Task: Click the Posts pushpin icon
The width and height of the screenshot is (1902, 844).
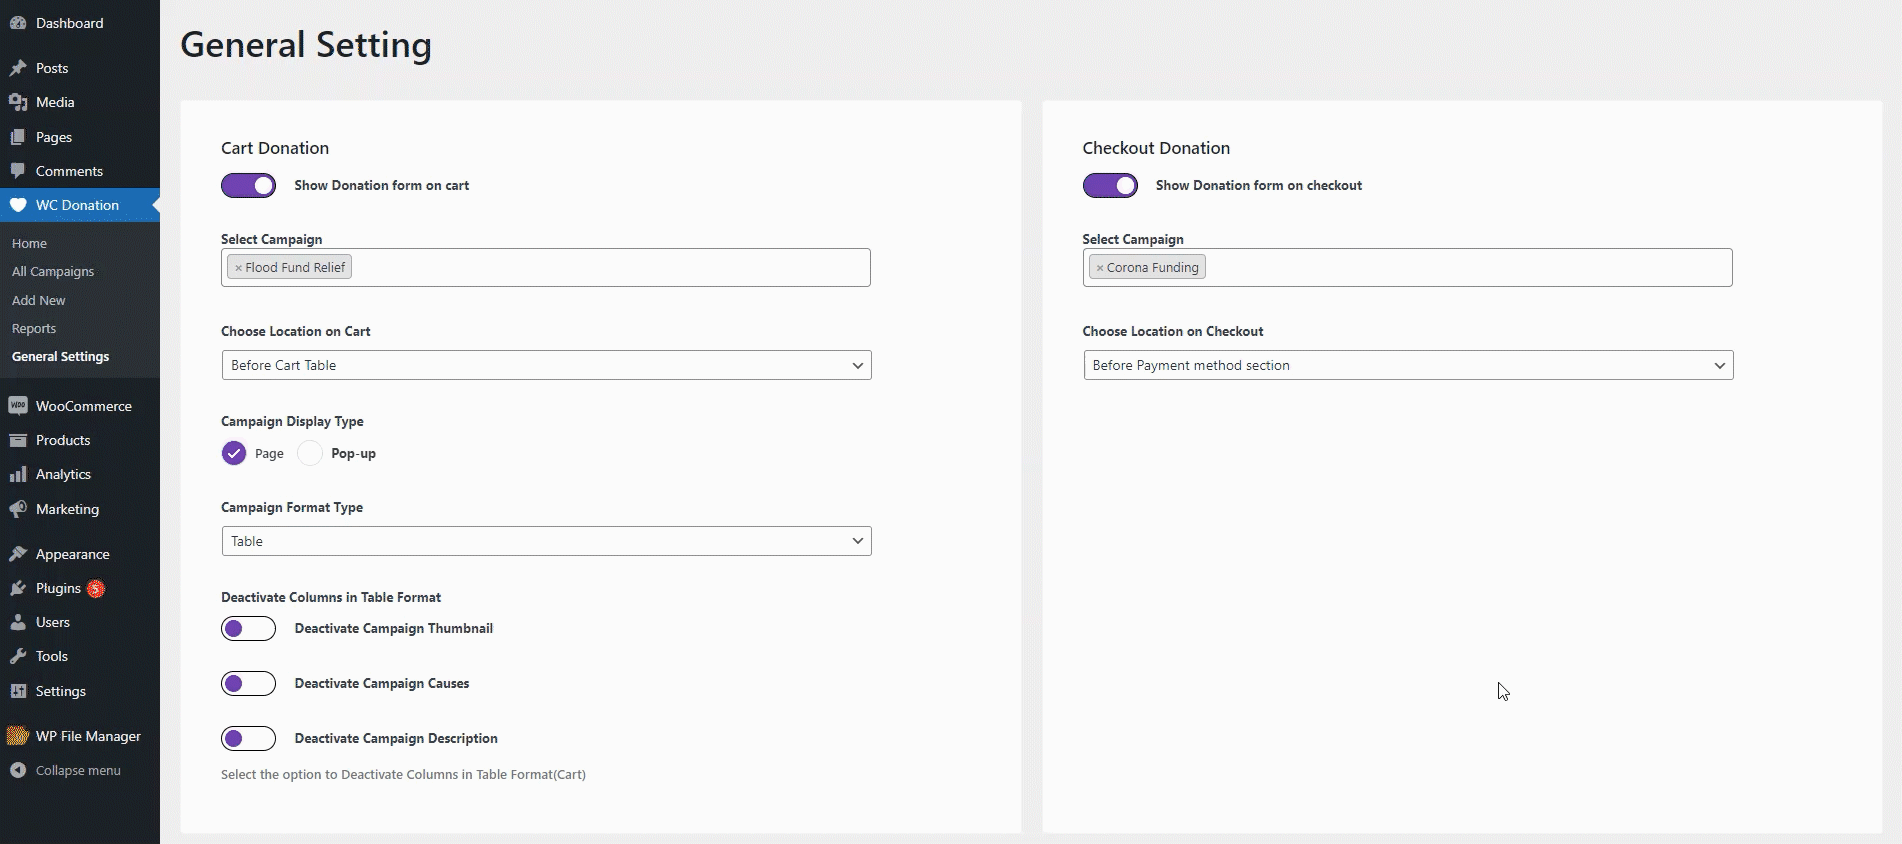Action: 18,68
